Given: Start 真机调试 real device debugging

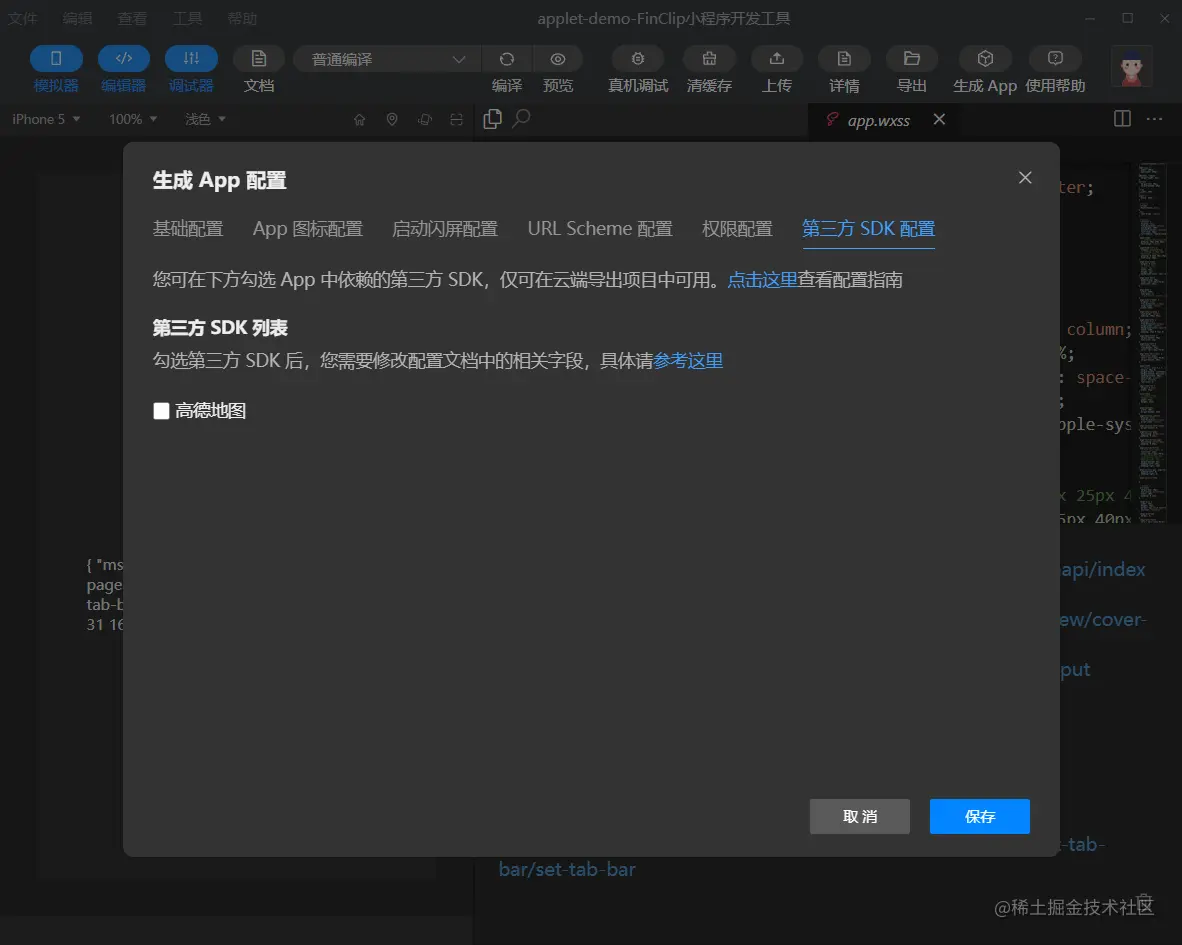Looking at the screenshot, I should 638,59.
